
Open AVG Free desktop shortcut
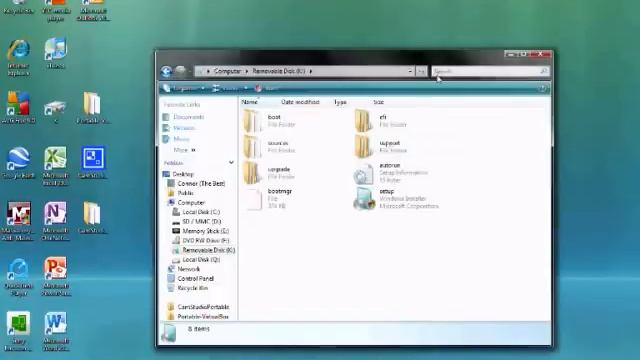point(18,107)
